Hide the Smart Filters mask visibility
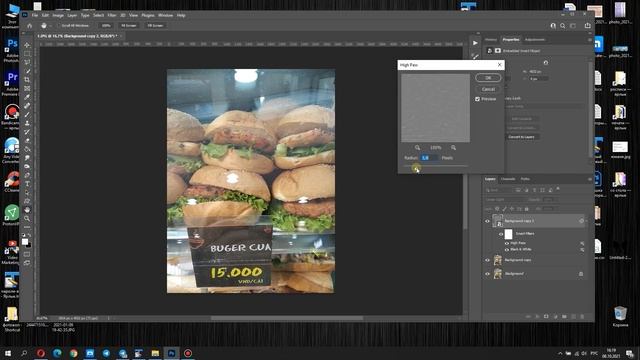The height and width of the screenshot is (360, 640). click(x=501, y=234)
